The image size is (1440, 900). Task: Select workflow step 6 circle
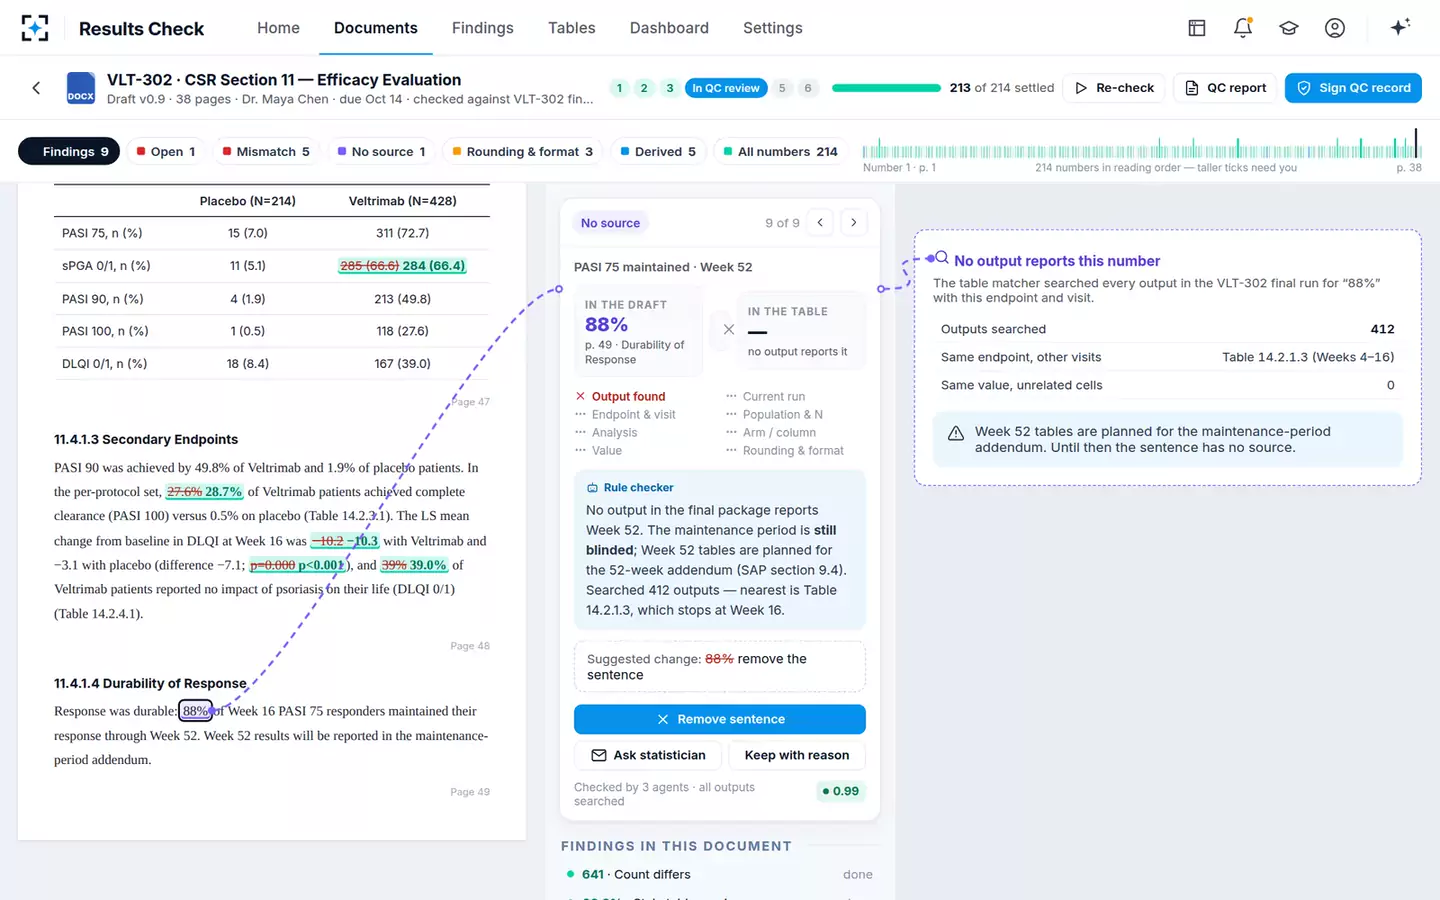click(808, 88)
